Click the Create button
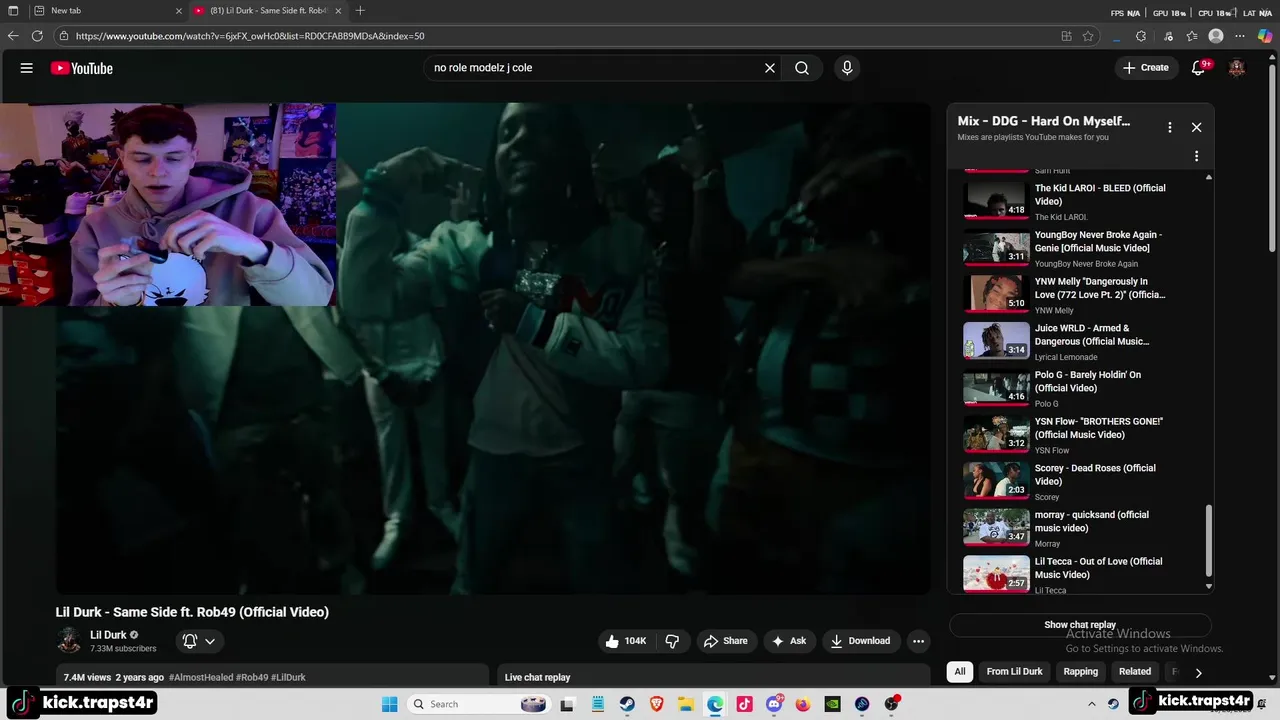Image resolution: width=1280 pixels, height=720 pixels. click(1145, 68)
